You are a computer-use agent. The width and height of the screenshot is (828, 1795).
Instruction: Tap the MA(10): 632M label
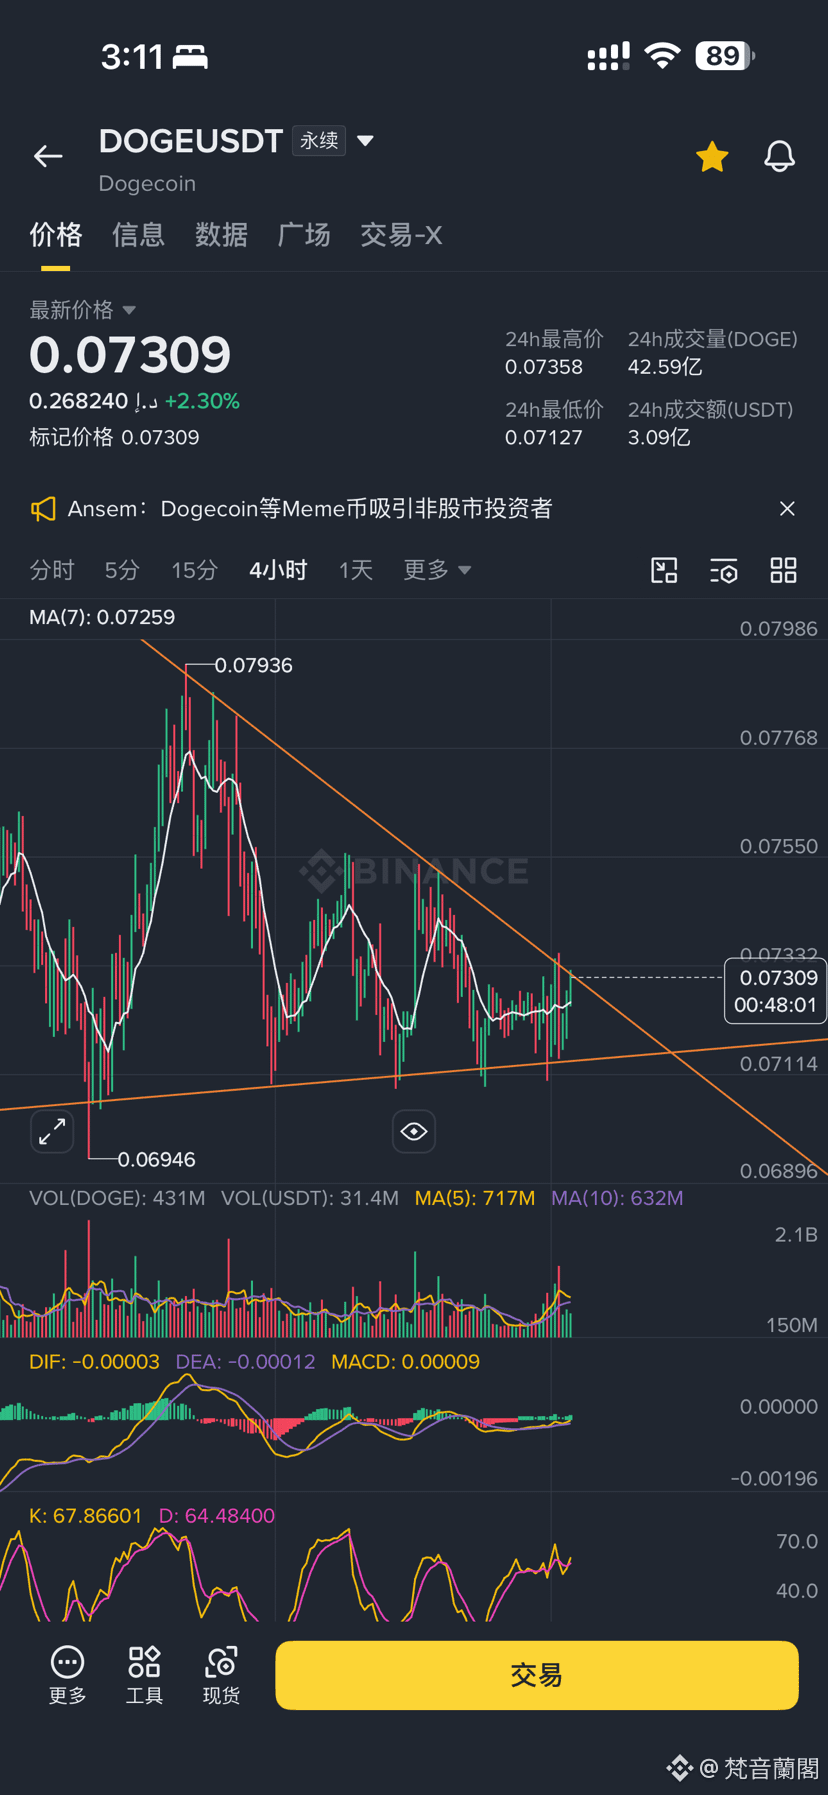pos(617,1198)
